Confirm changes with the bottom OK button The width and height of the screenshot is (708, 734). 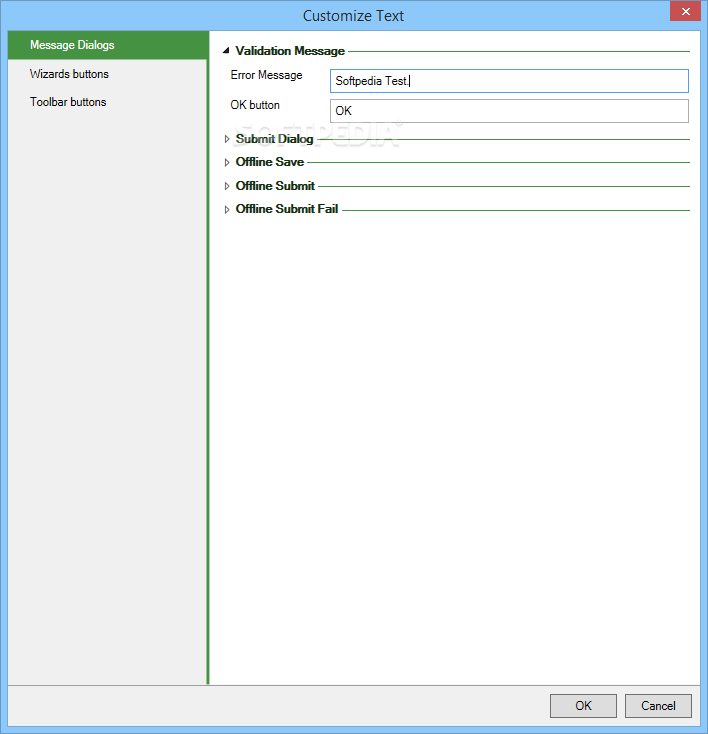[583, 705]
